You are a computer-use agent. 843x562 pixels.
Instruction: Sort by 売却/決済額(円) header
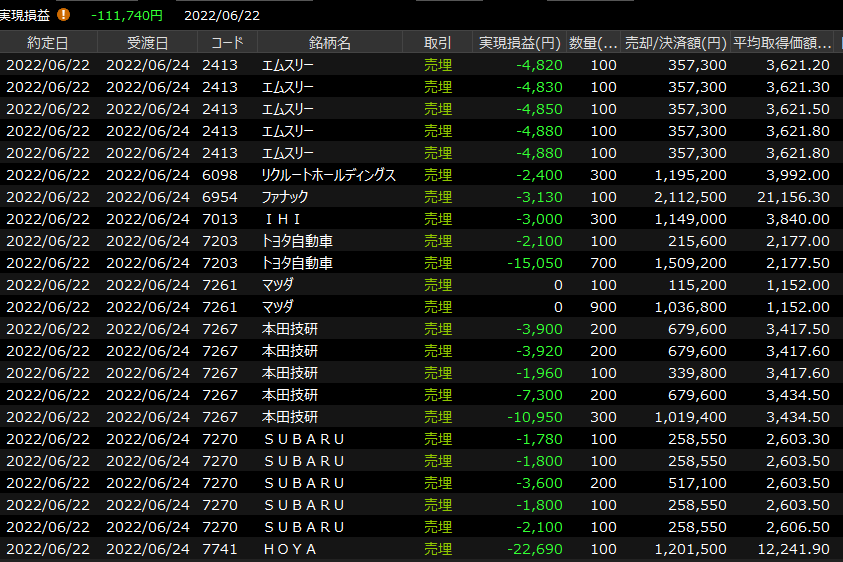[675, 43]
